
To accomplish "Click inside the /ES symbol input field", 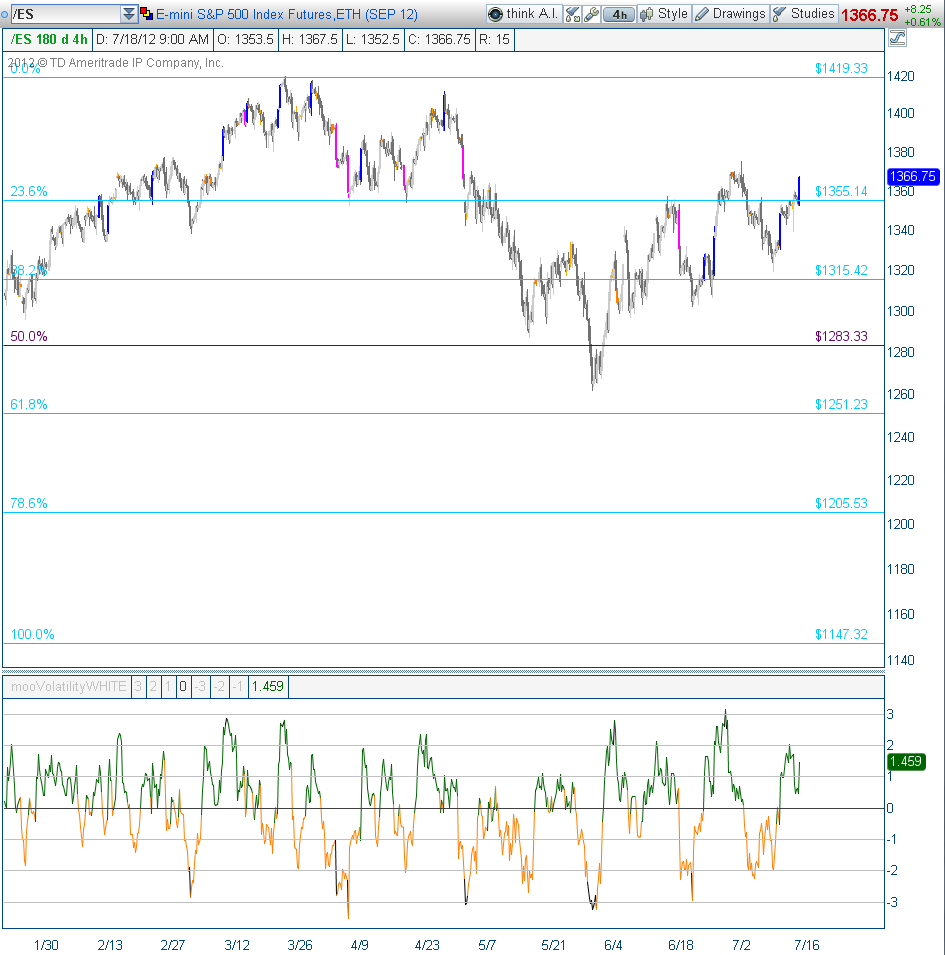I will (x=60, y=14).
